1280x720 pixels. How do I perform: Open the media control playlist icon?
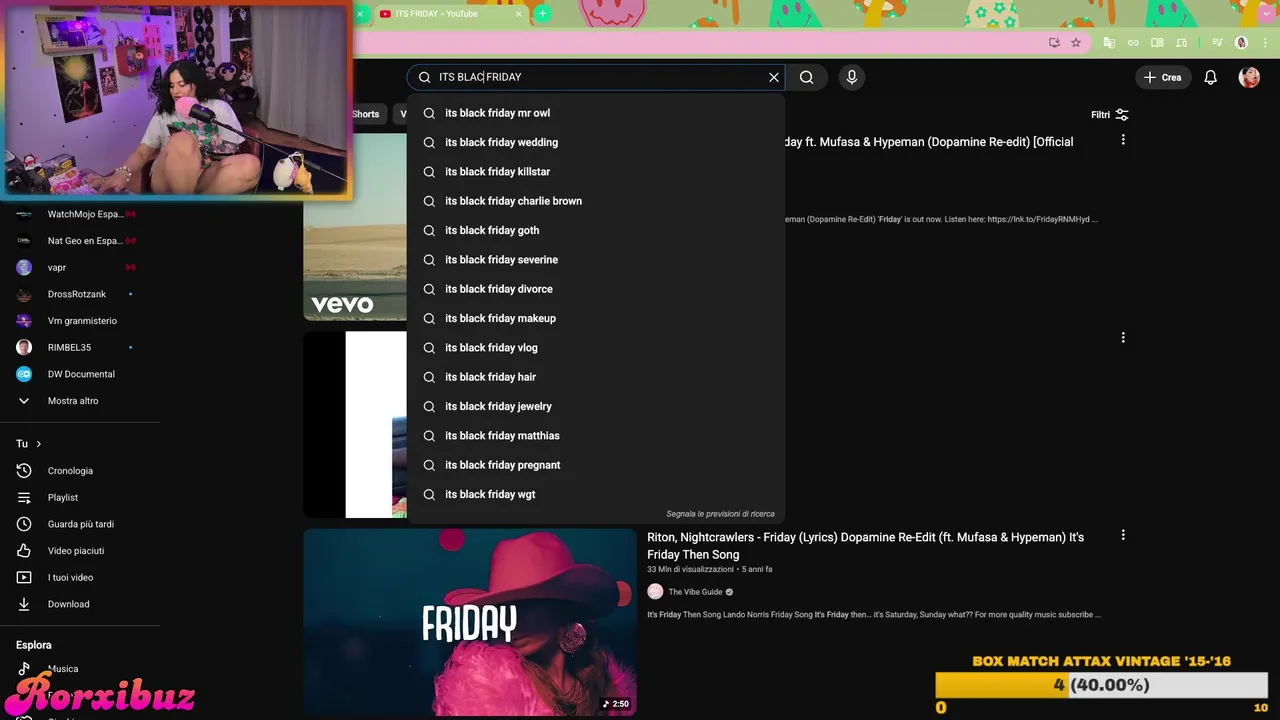pos(1217,43)
